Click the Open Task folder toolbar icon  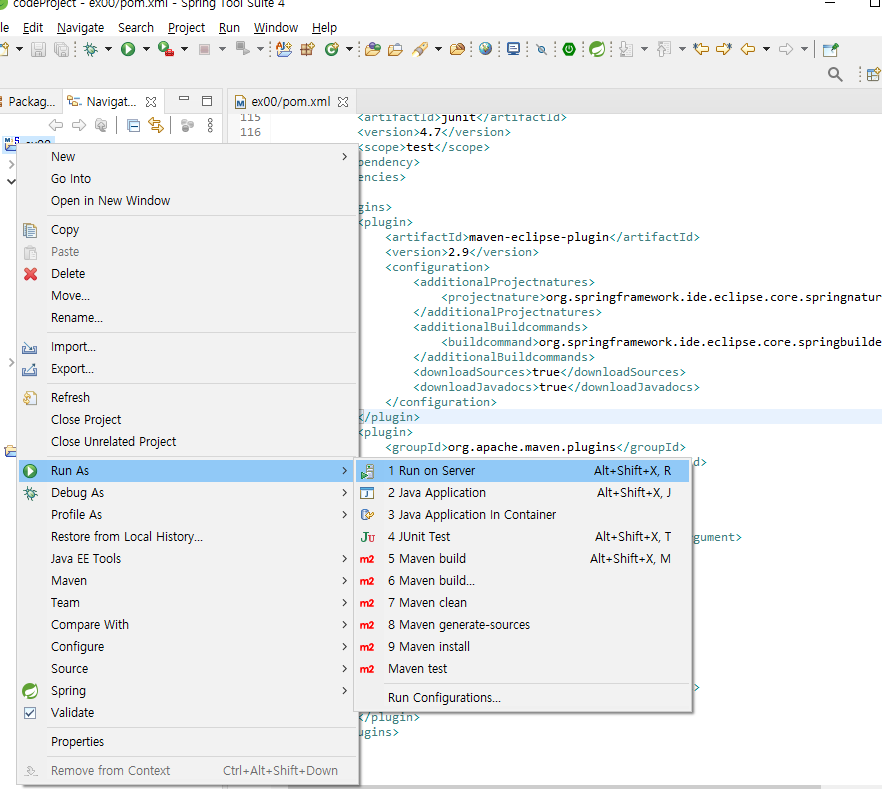point(395,49)
